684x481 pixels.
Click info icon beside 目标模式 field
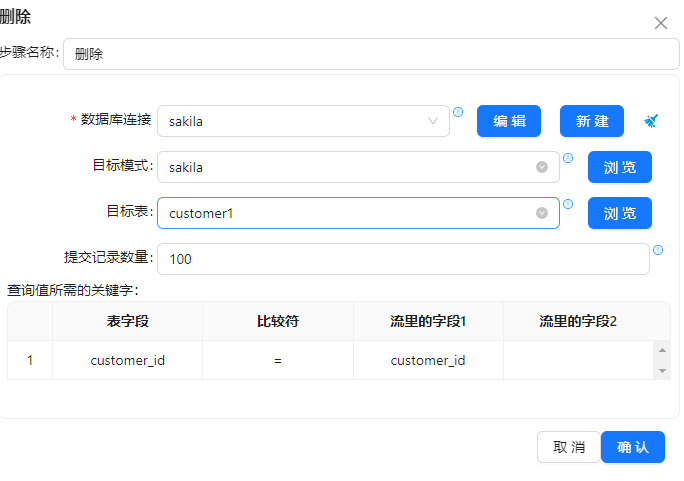point(568,158)
